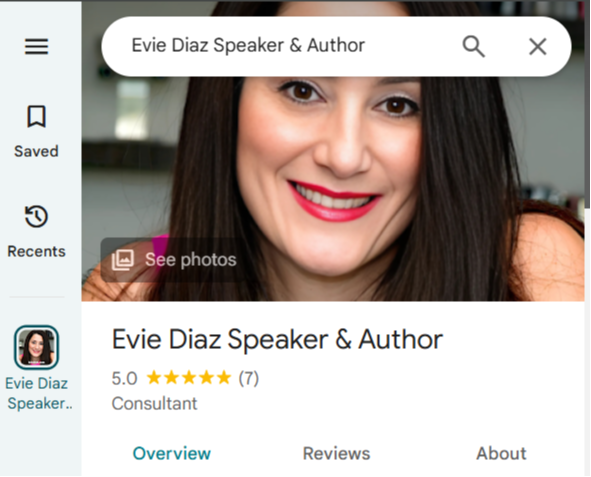This screenshot has height=477, width=591.
Task: Click the five star rating icons
Action: (188, 378)
